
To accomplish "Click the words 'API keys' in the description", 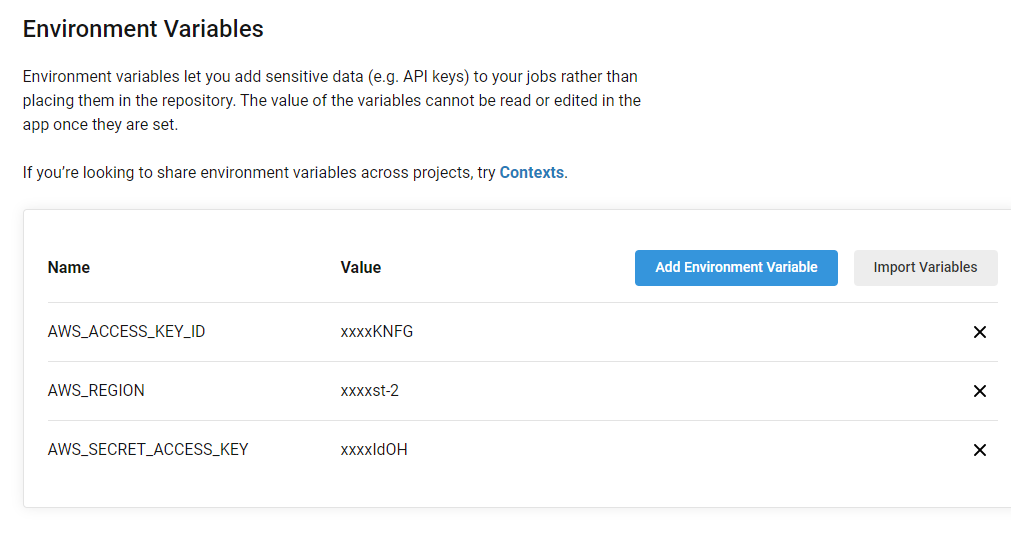I will click(435, 77).
